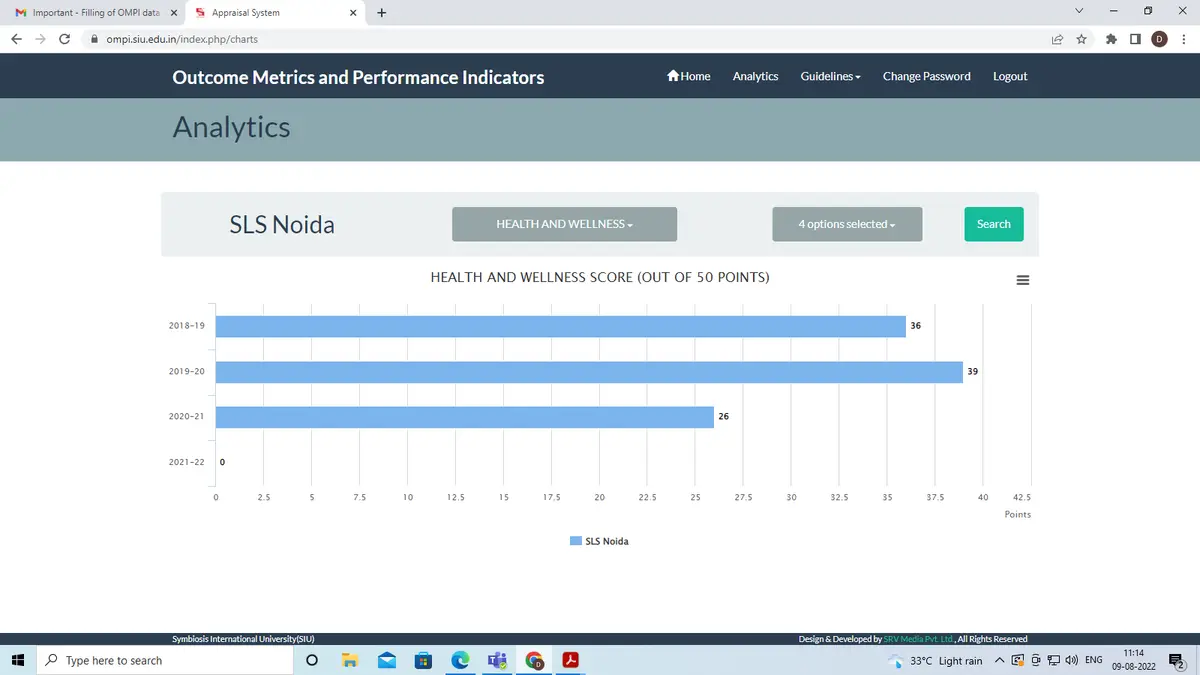1200x675 pixels.
Task: Share this page using the share icon
Action: pyautogui.click(x=1057, y=39)
